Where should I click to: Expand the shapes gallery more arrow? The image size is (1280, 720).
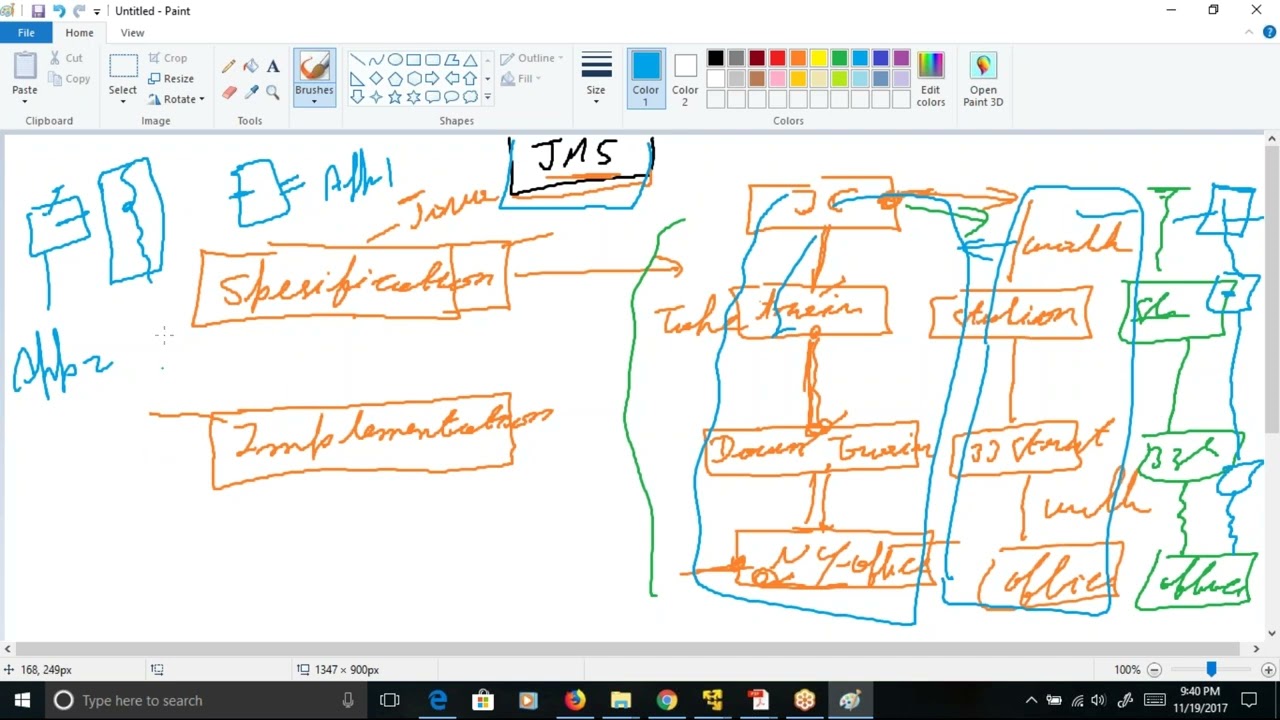[x=487, y=97]
